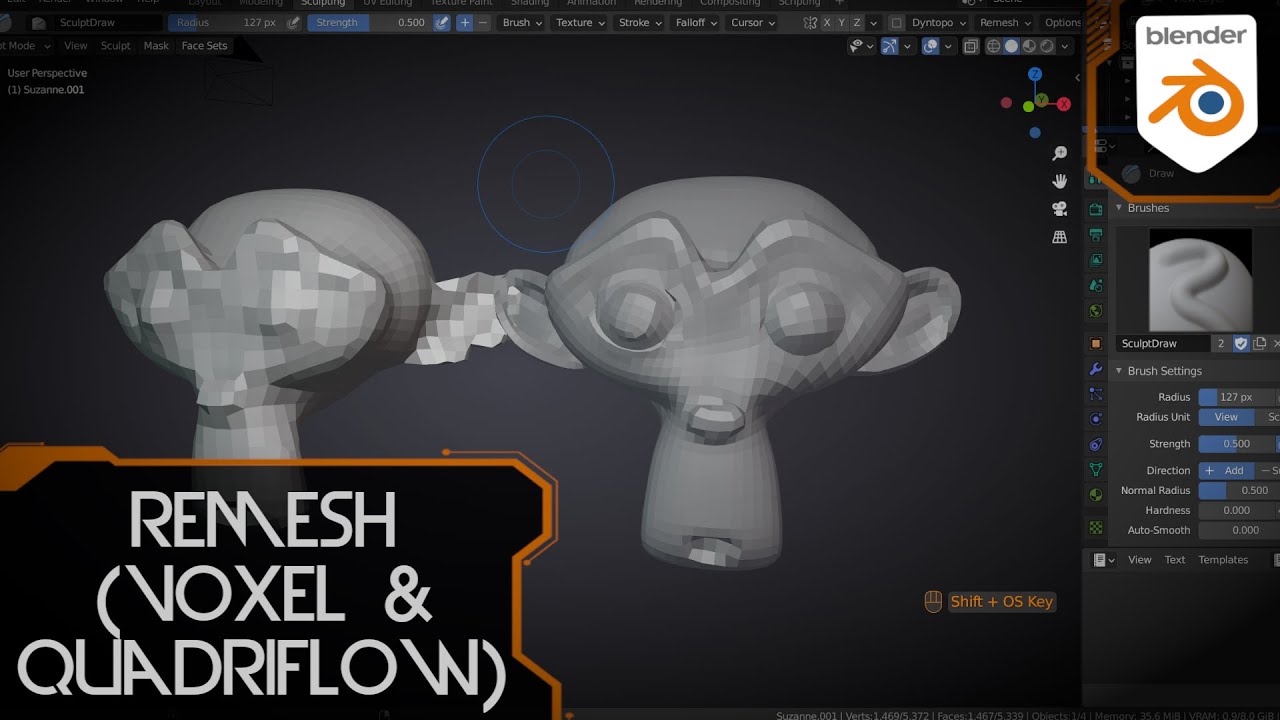Open Physics properties tab icon
1280x720 pixels.
1096,419
